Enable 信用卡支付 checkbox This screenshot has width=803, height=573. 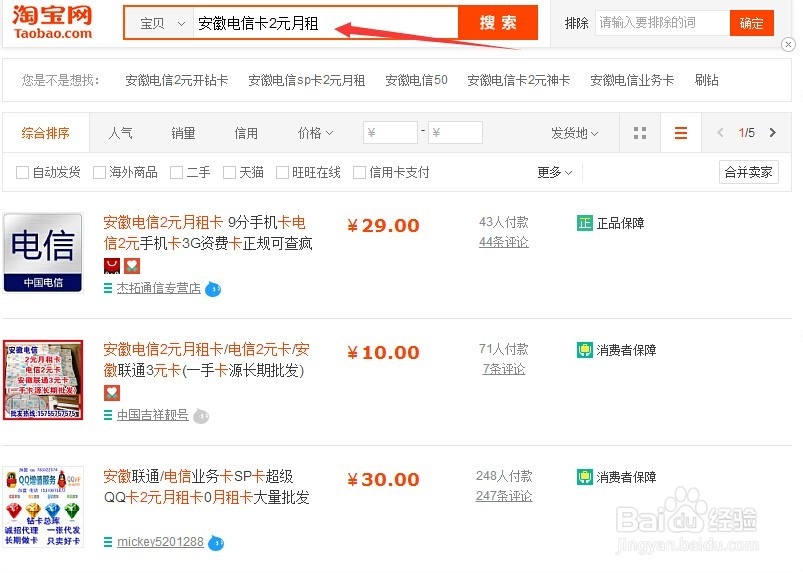(x=360, y=173)
